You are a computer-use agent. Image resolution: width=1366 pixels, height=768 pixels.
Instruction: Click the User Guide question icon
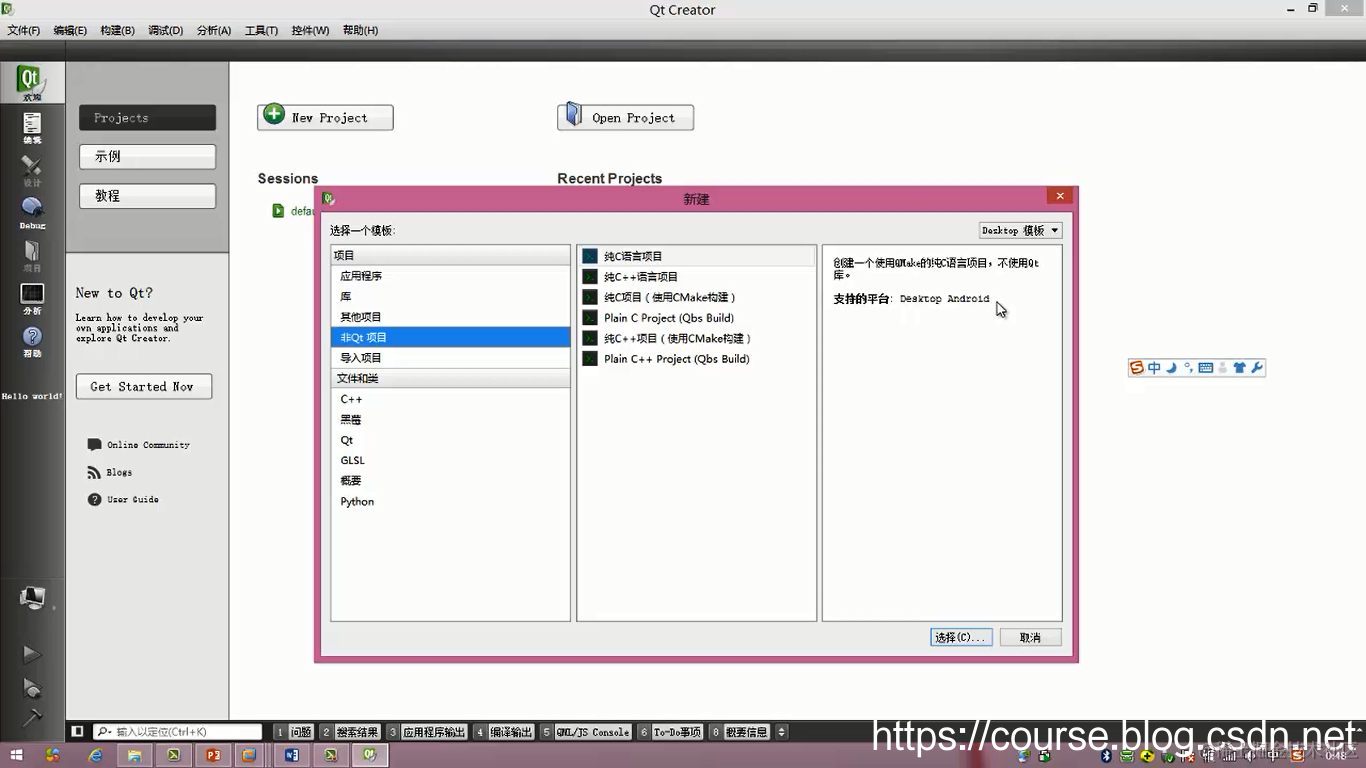[x=94, y=499]
